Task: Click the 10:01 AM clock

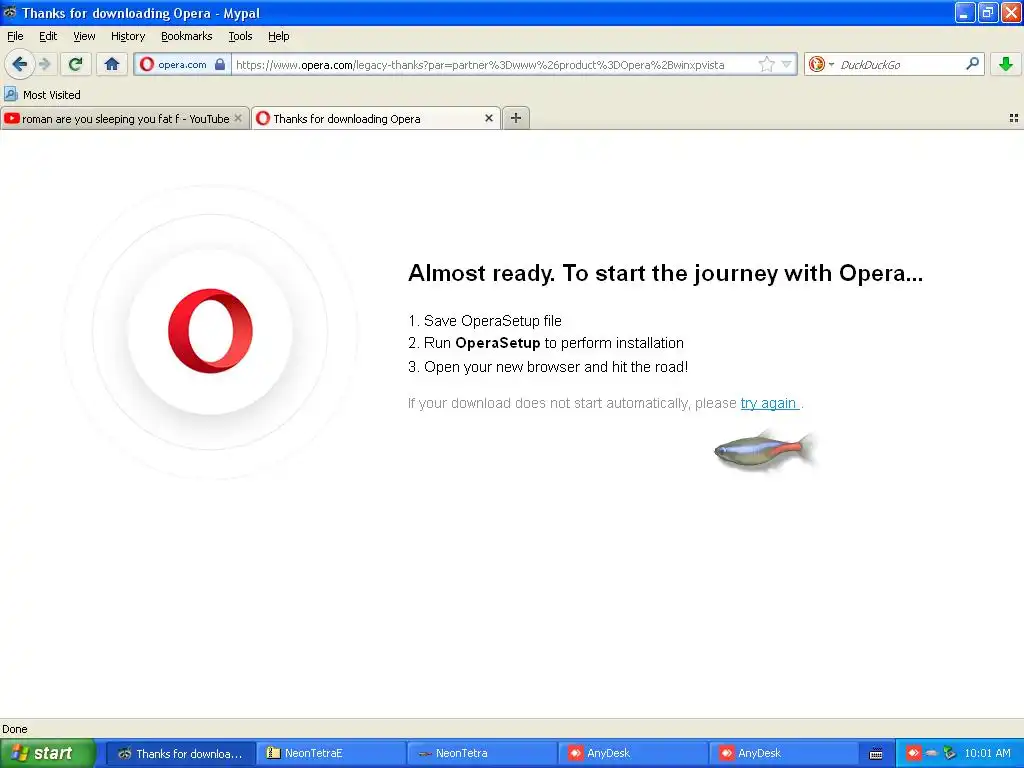Action: pyautogui.click(x=987, y=753)
